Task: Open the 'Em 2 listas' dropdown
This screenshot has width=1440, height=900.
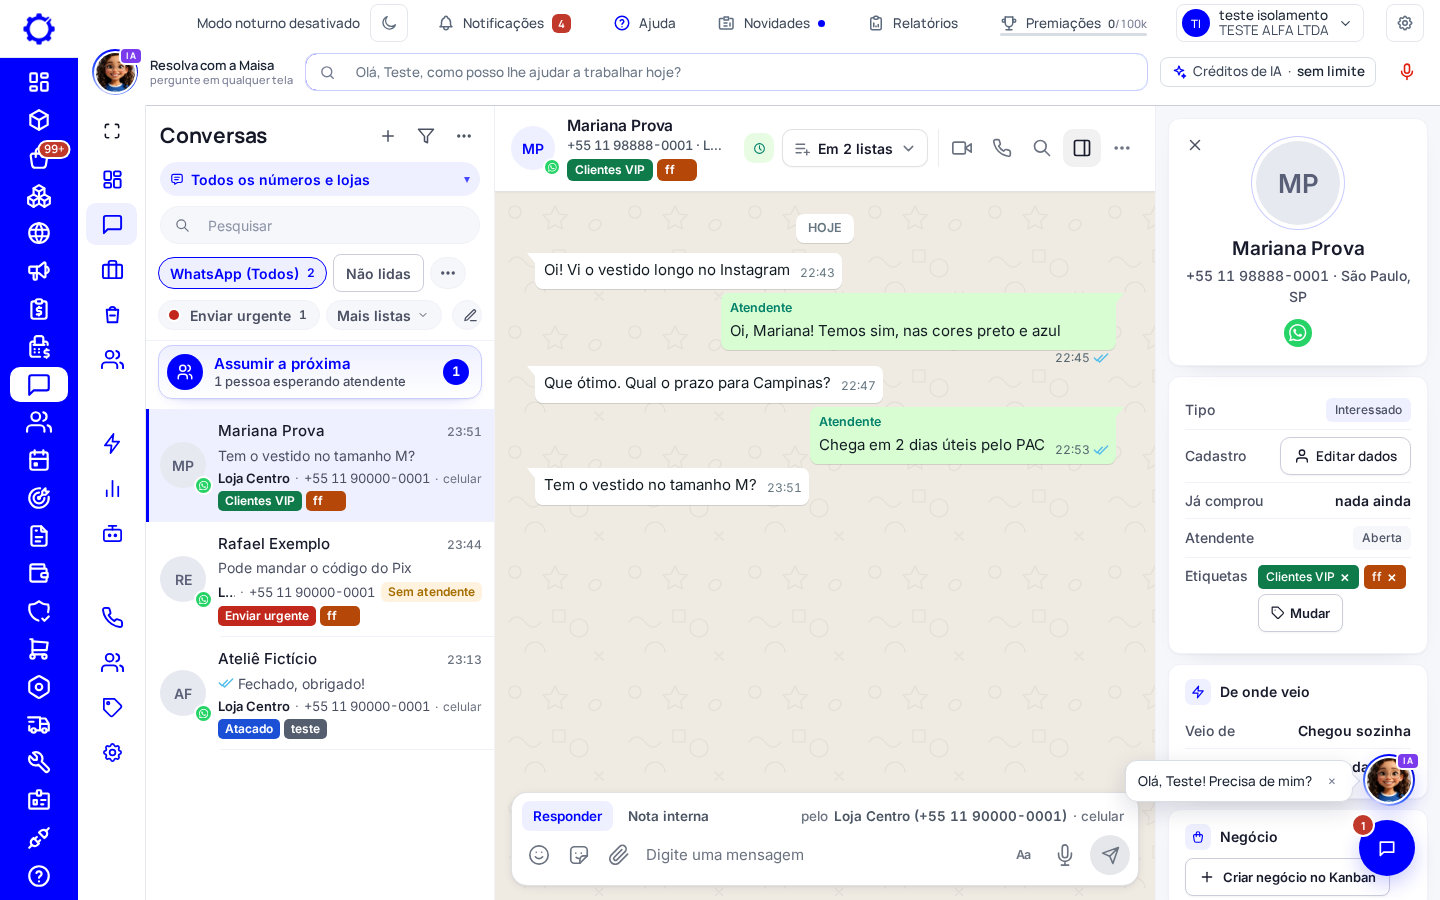Action: click(x=855, y=149)
